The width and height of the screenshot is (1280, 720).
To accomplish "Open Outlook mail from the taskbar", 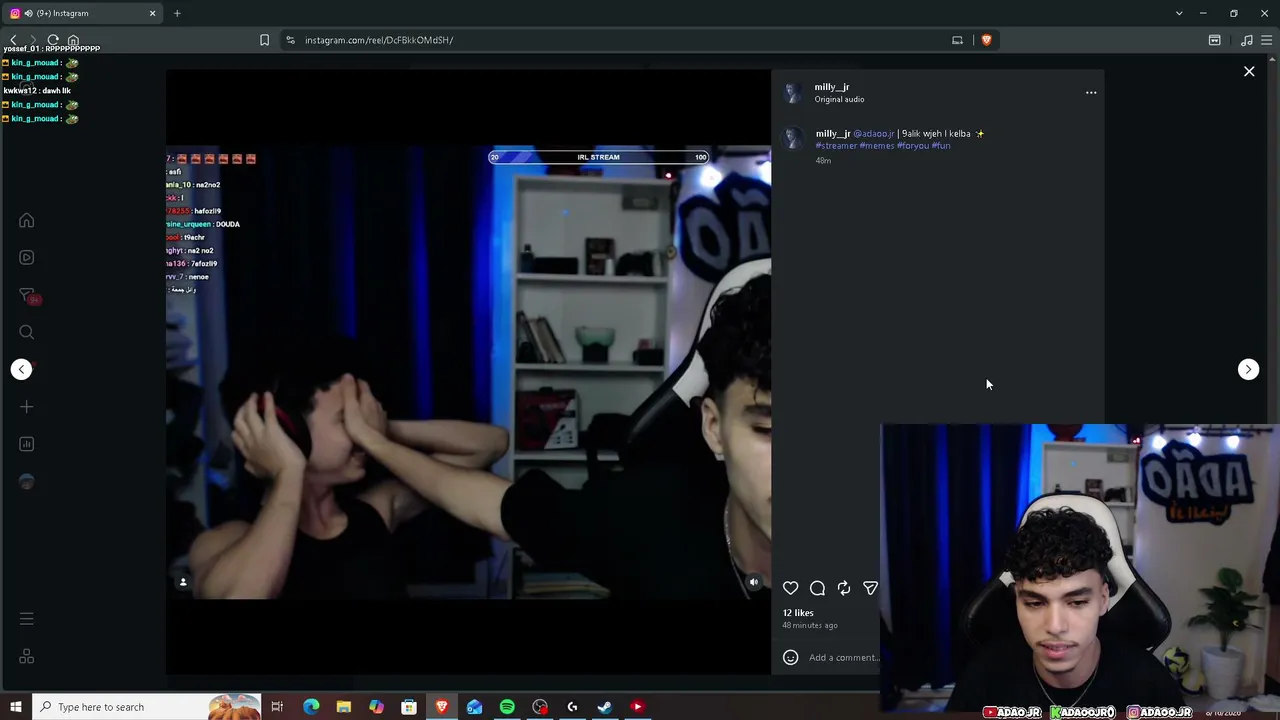I will (474, 707).
